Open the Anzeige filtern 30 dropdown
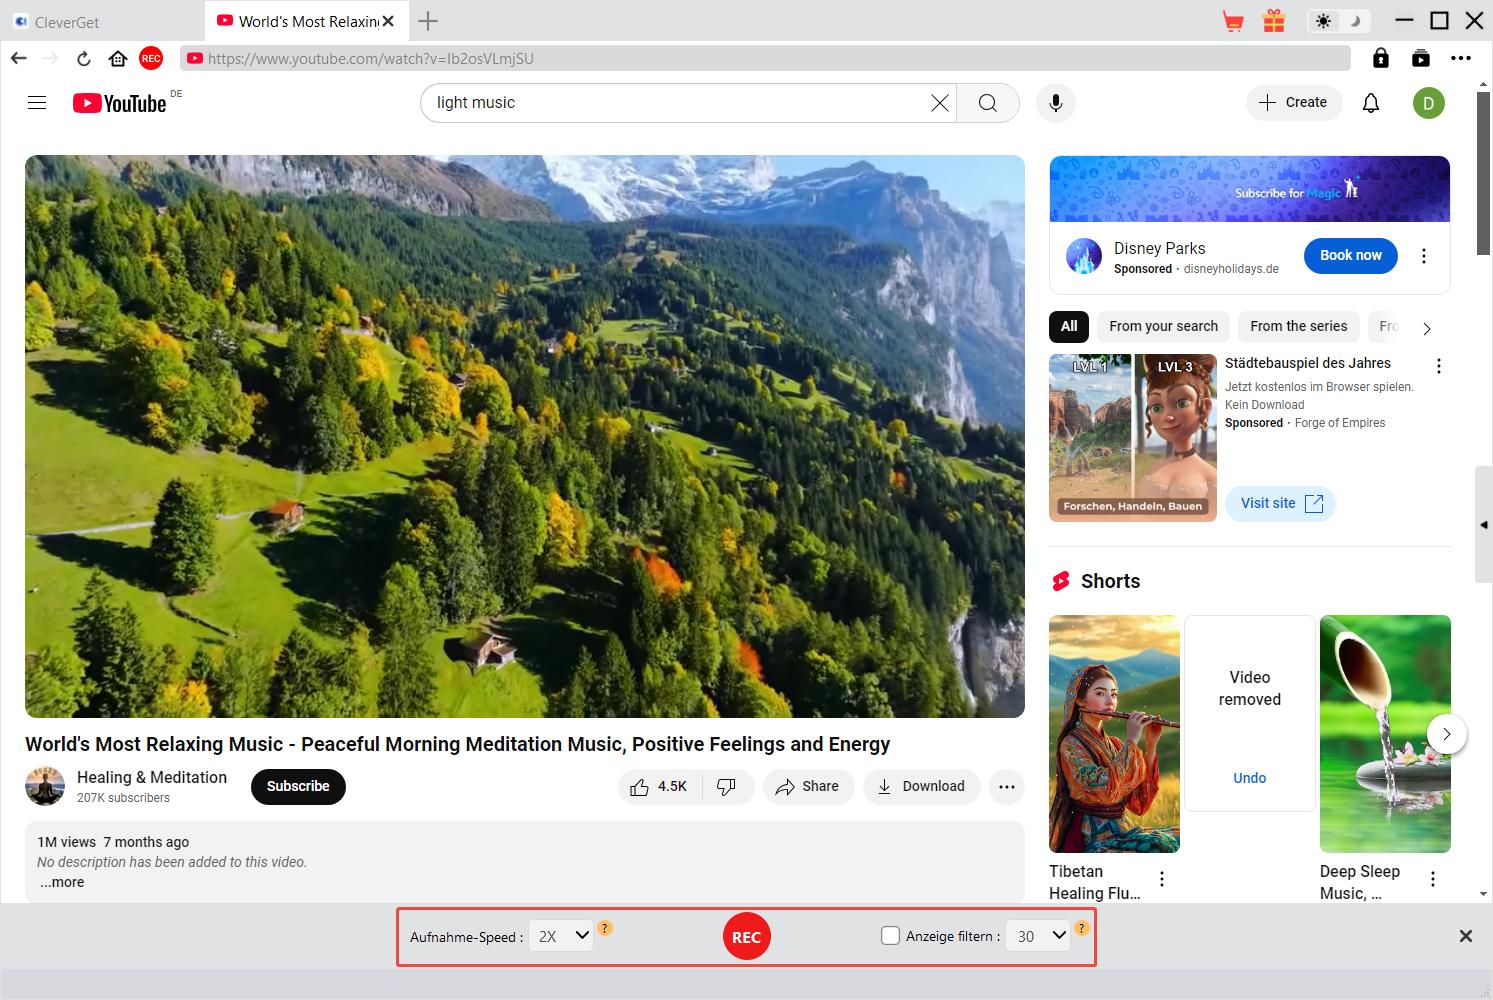This screenshot has width=1493, height=1000. click(x=1037, y=936)
